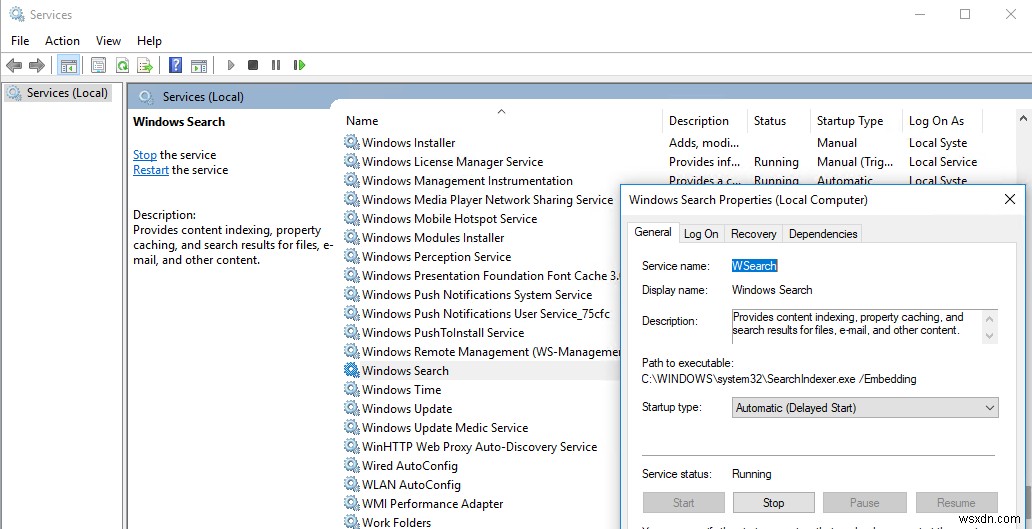Click the gear icon beside Windows License Manager Service

click(x=352, y=161)
